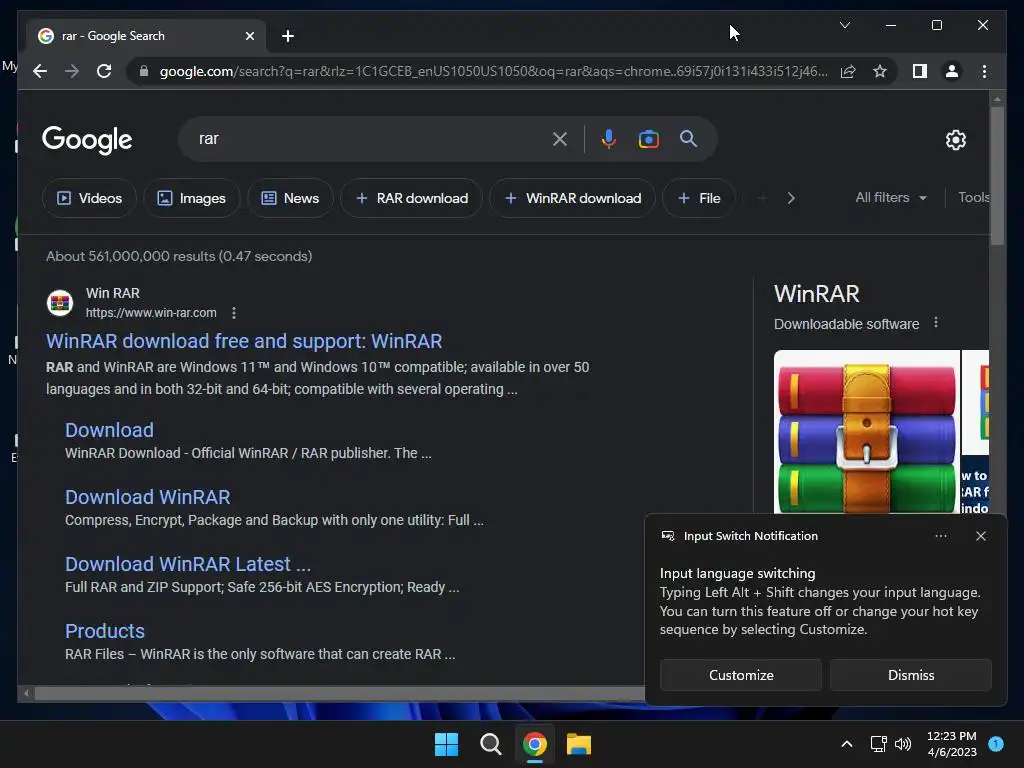Open the tab search chevron in title bar
This screenshot has height=768, width=1024.
(844, 25)
